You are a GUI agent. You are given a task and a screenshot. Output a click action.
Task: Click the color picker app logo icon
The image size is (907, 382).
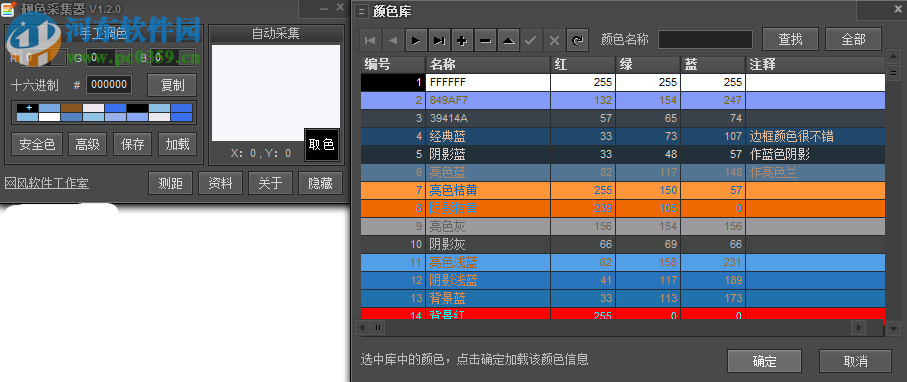coord(8,8)
